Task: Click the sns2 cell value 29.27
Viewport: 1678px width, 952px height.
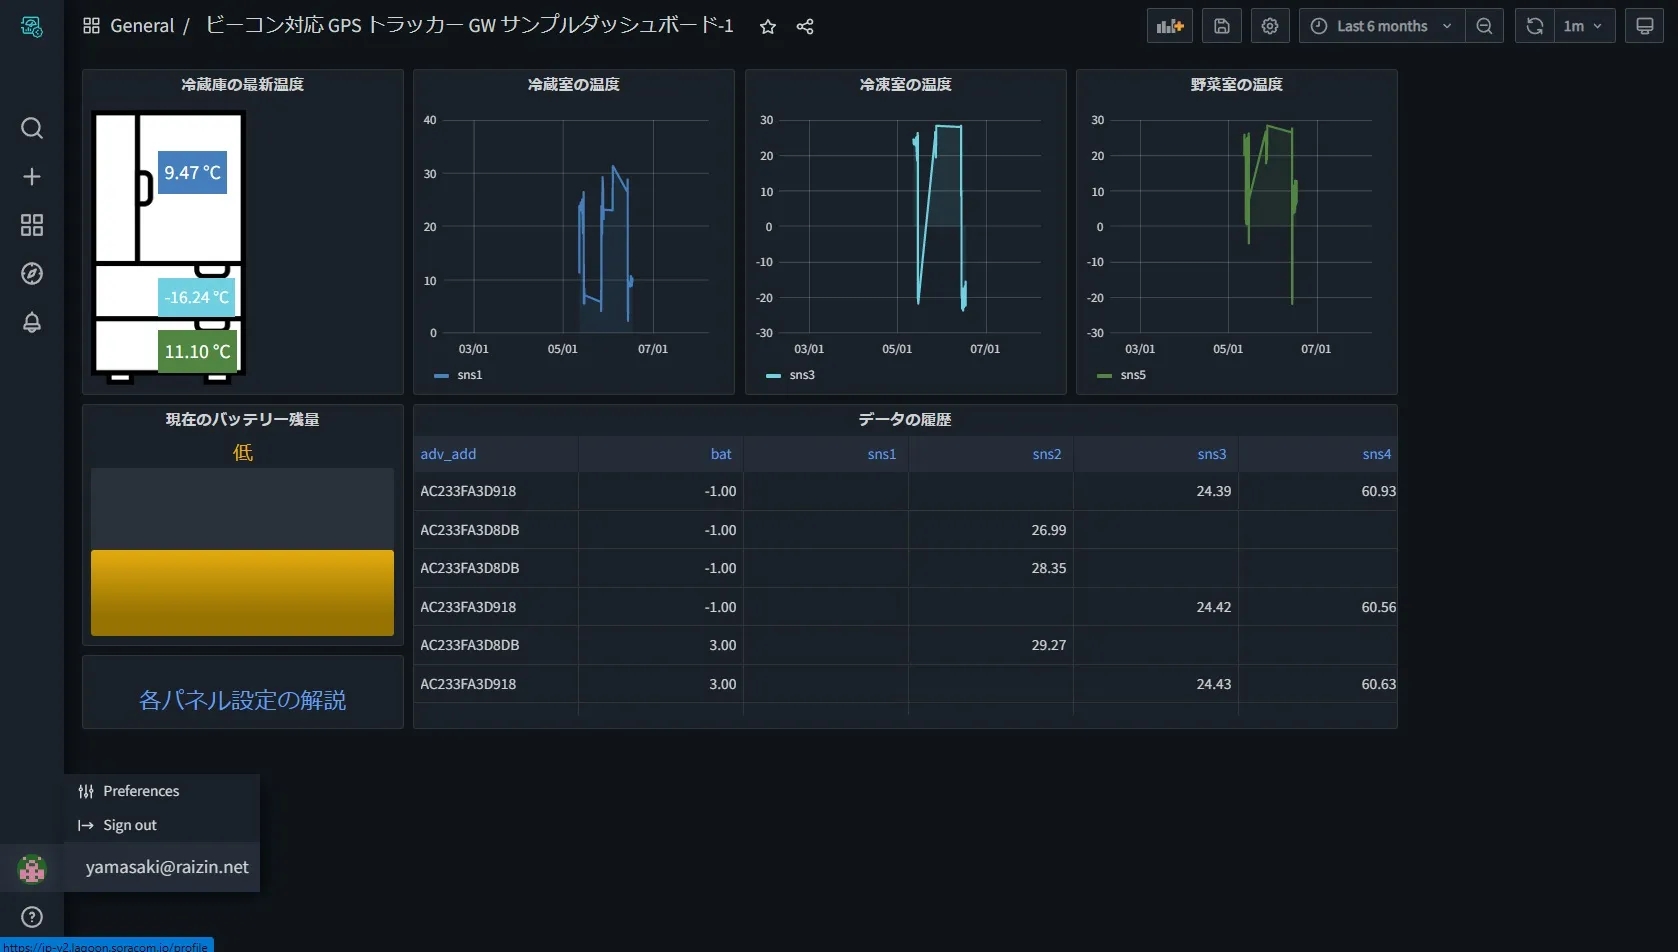Action: [x=1048, y=645]
